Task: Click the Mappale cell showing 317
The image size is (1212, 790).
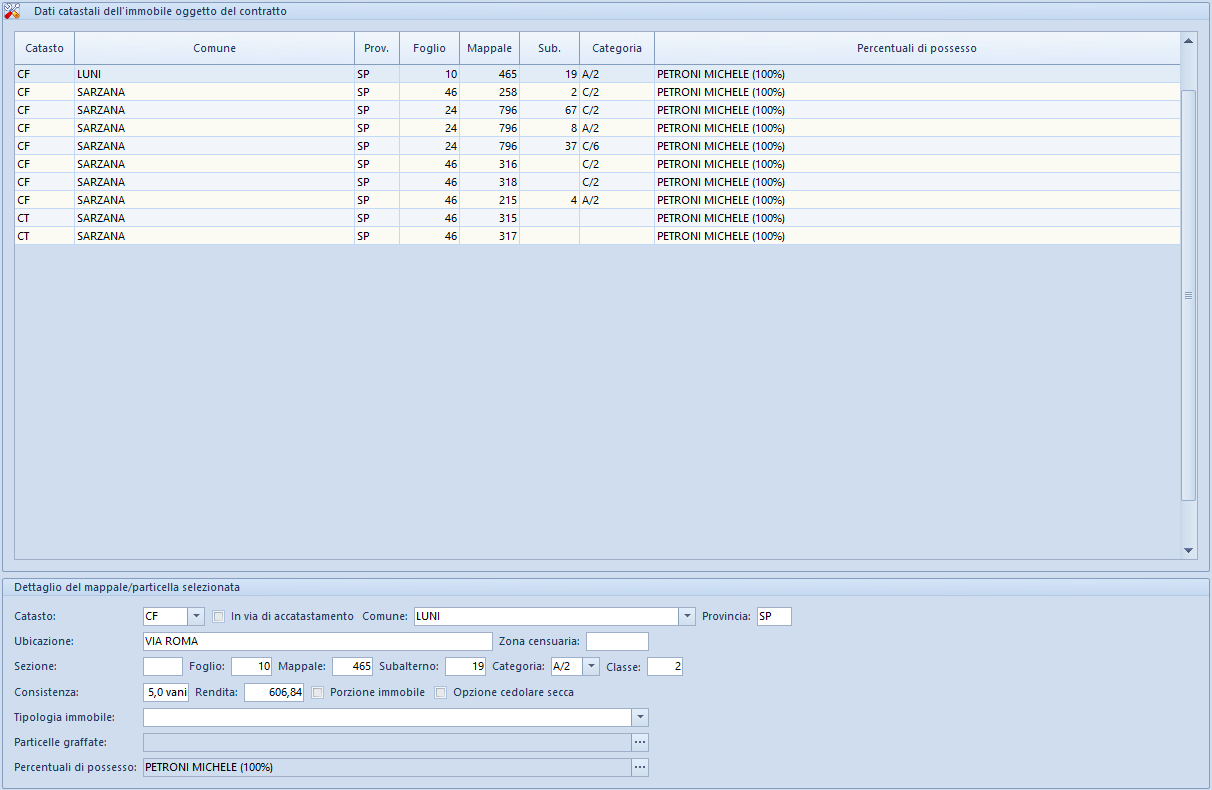Action: (x=490, y=236)
